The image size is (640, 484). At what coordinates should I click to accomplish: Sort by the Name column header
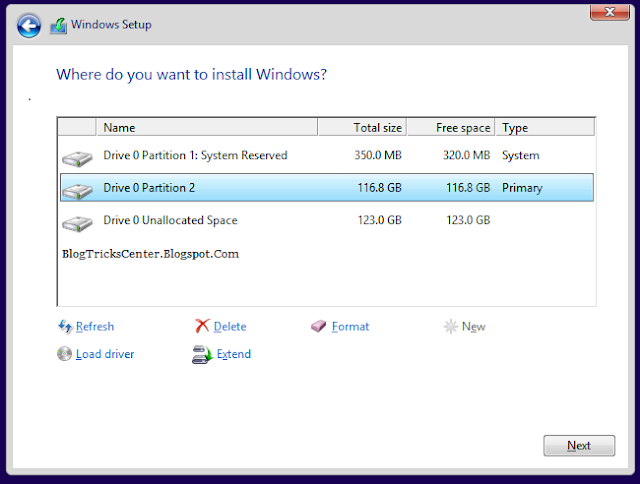pos(207,127)
